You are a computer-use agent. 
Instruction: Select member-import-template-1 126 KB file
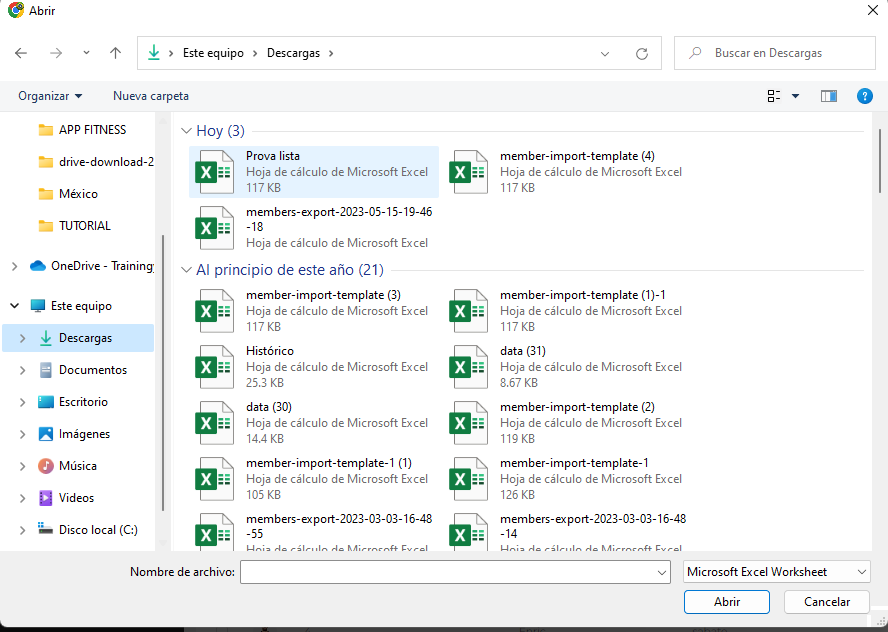568,479
